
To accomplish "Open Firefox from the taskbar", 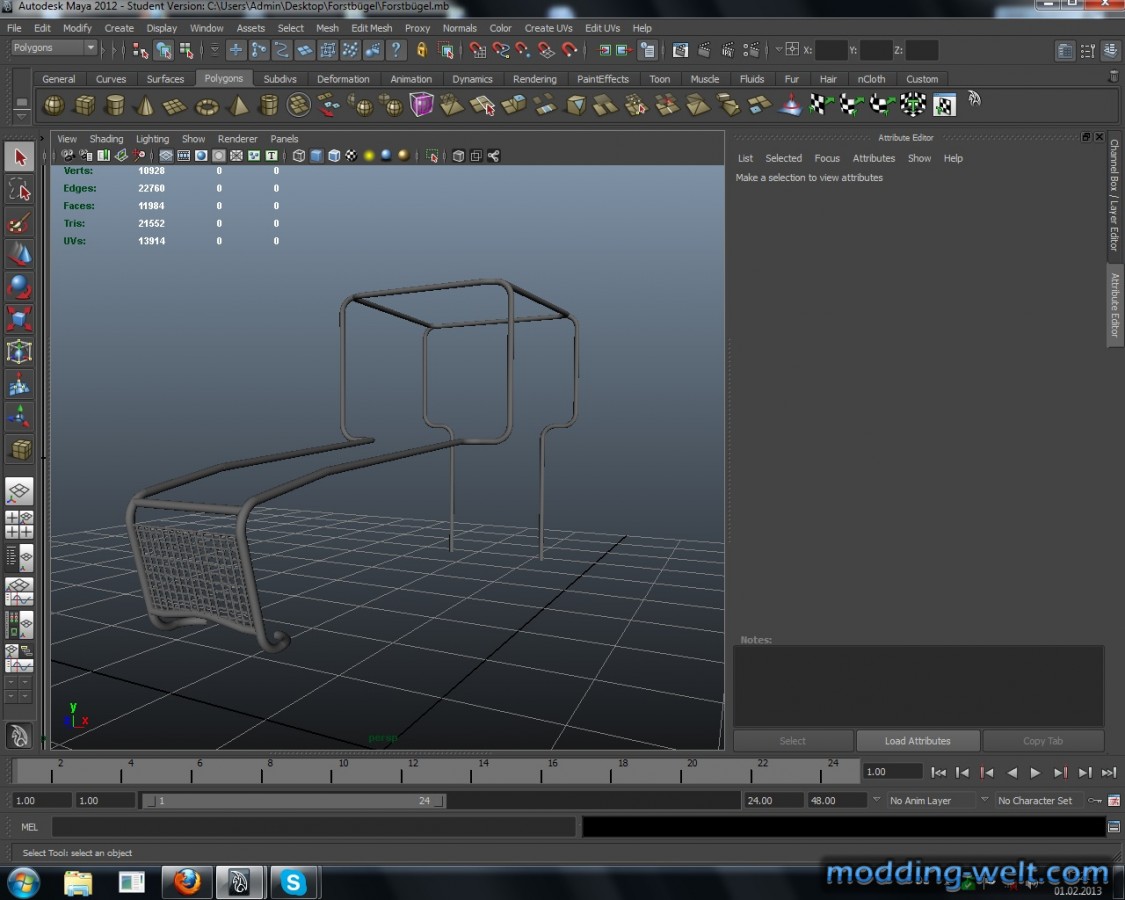I will pos(187,882).
